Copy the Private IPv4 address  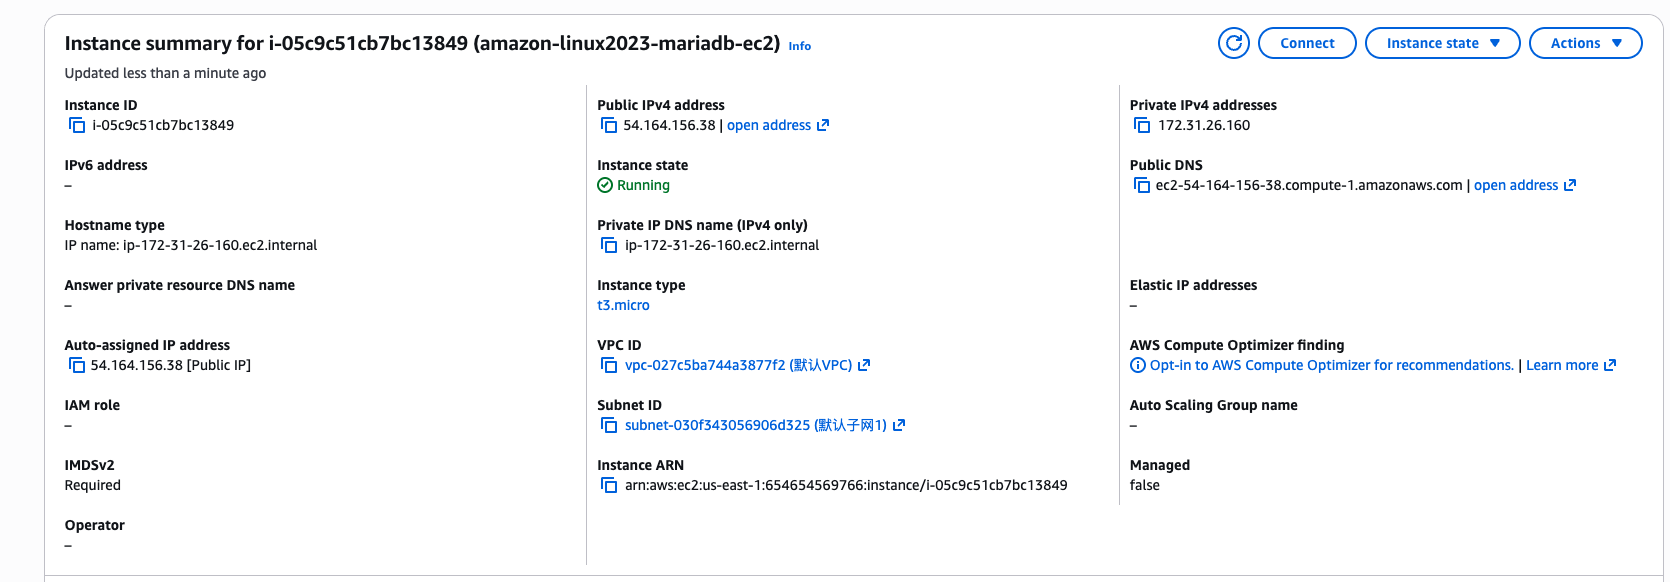coord(1142,125)
